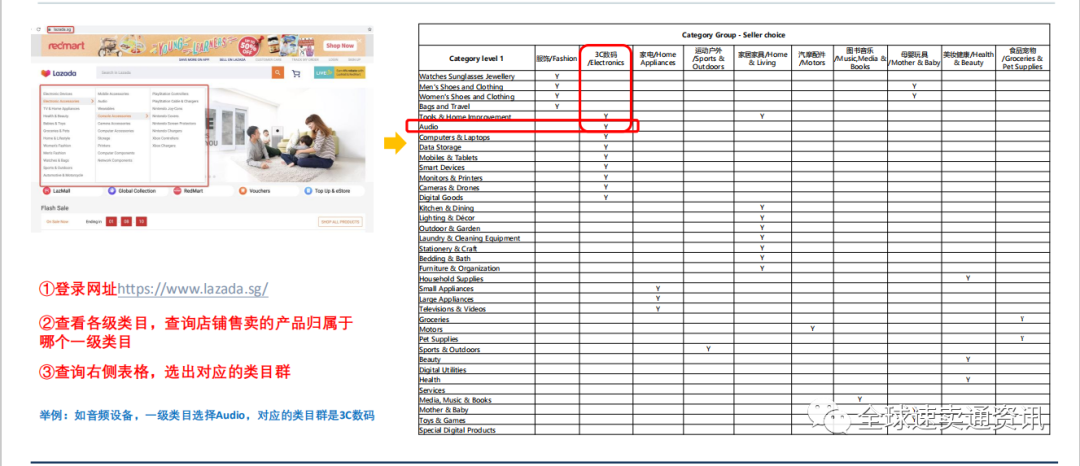Viewport: 1080px width, 466px height.
Task: Click the RedMart channel icon
Action: click(x=177, y=191)
